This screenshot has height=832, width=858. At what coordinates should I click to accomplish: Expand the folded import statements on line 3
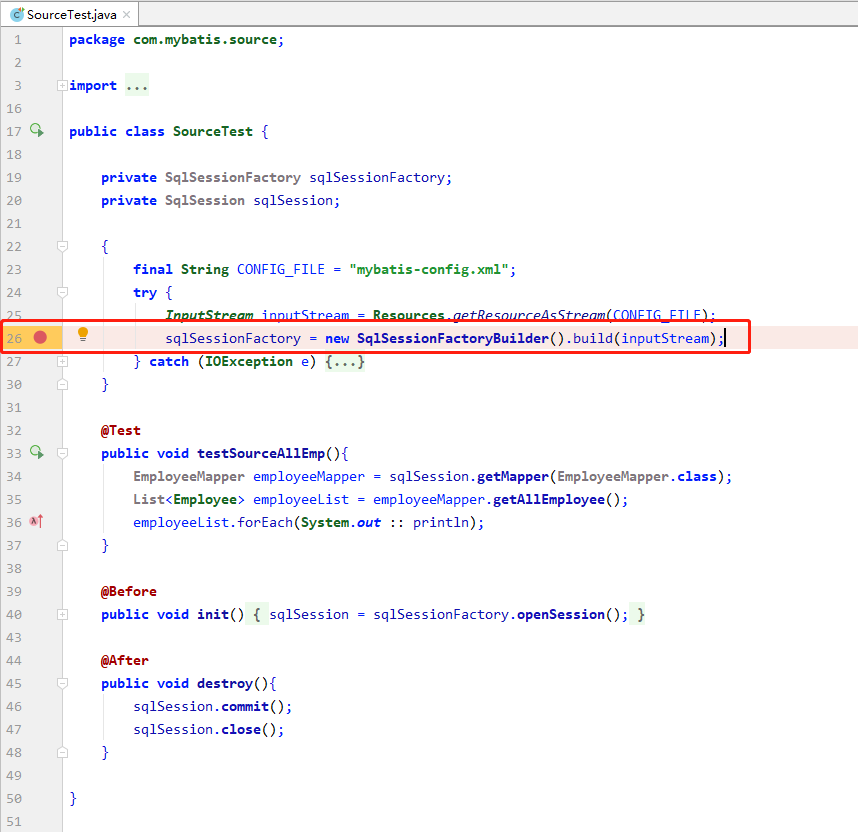(x=62, y=85)
